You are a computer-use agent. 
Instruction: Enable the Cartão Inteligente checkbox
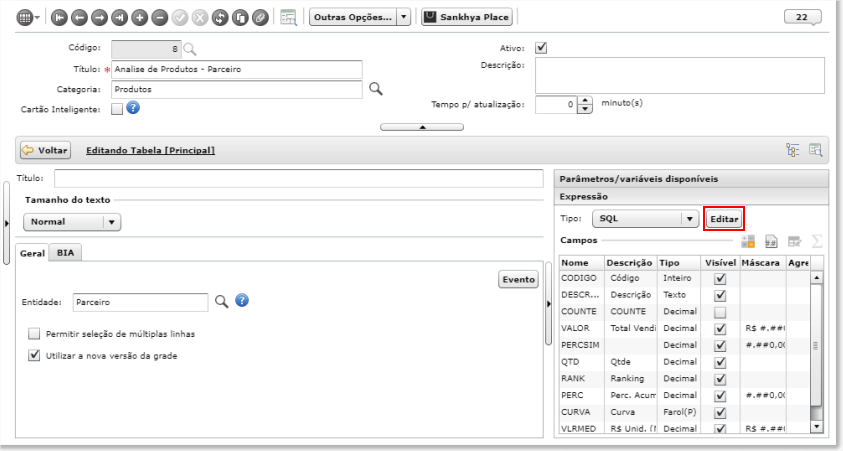(x=117, y=109)
